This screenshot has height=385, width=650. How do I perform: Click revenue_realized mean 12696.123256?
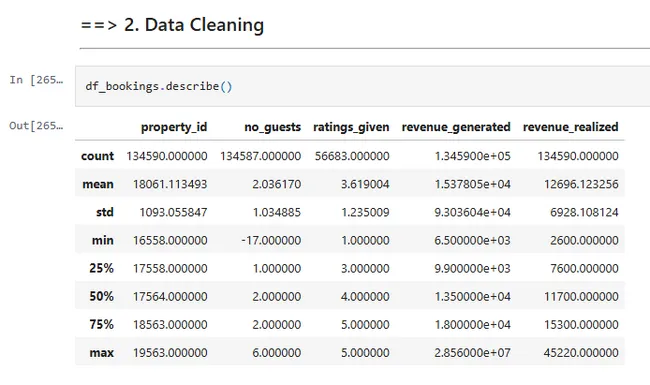coord(581,184)
